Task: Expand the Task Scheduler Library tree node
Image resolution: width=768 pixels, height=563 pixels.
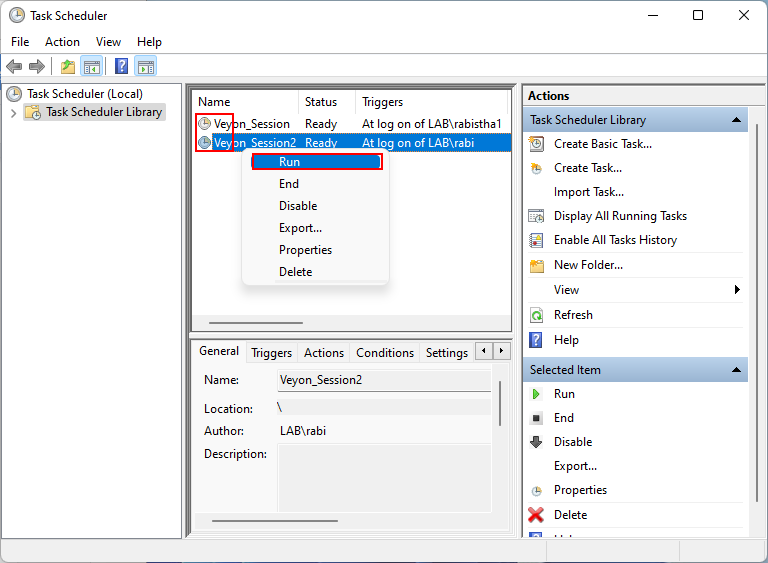Action: point(13,113)
